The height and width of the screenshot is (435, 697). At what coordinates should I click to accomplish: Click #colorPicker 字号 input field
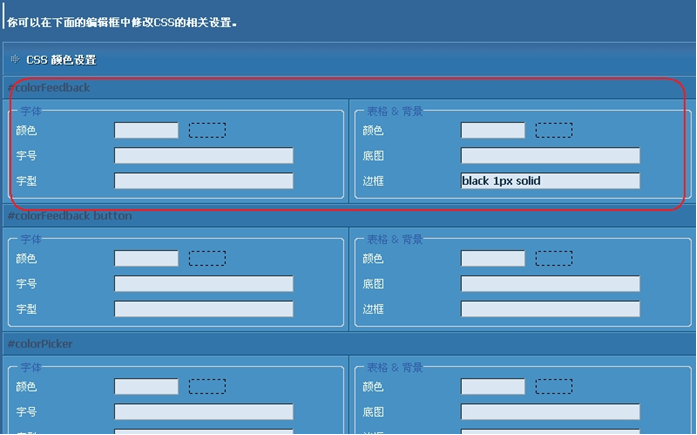coord(204,411)
